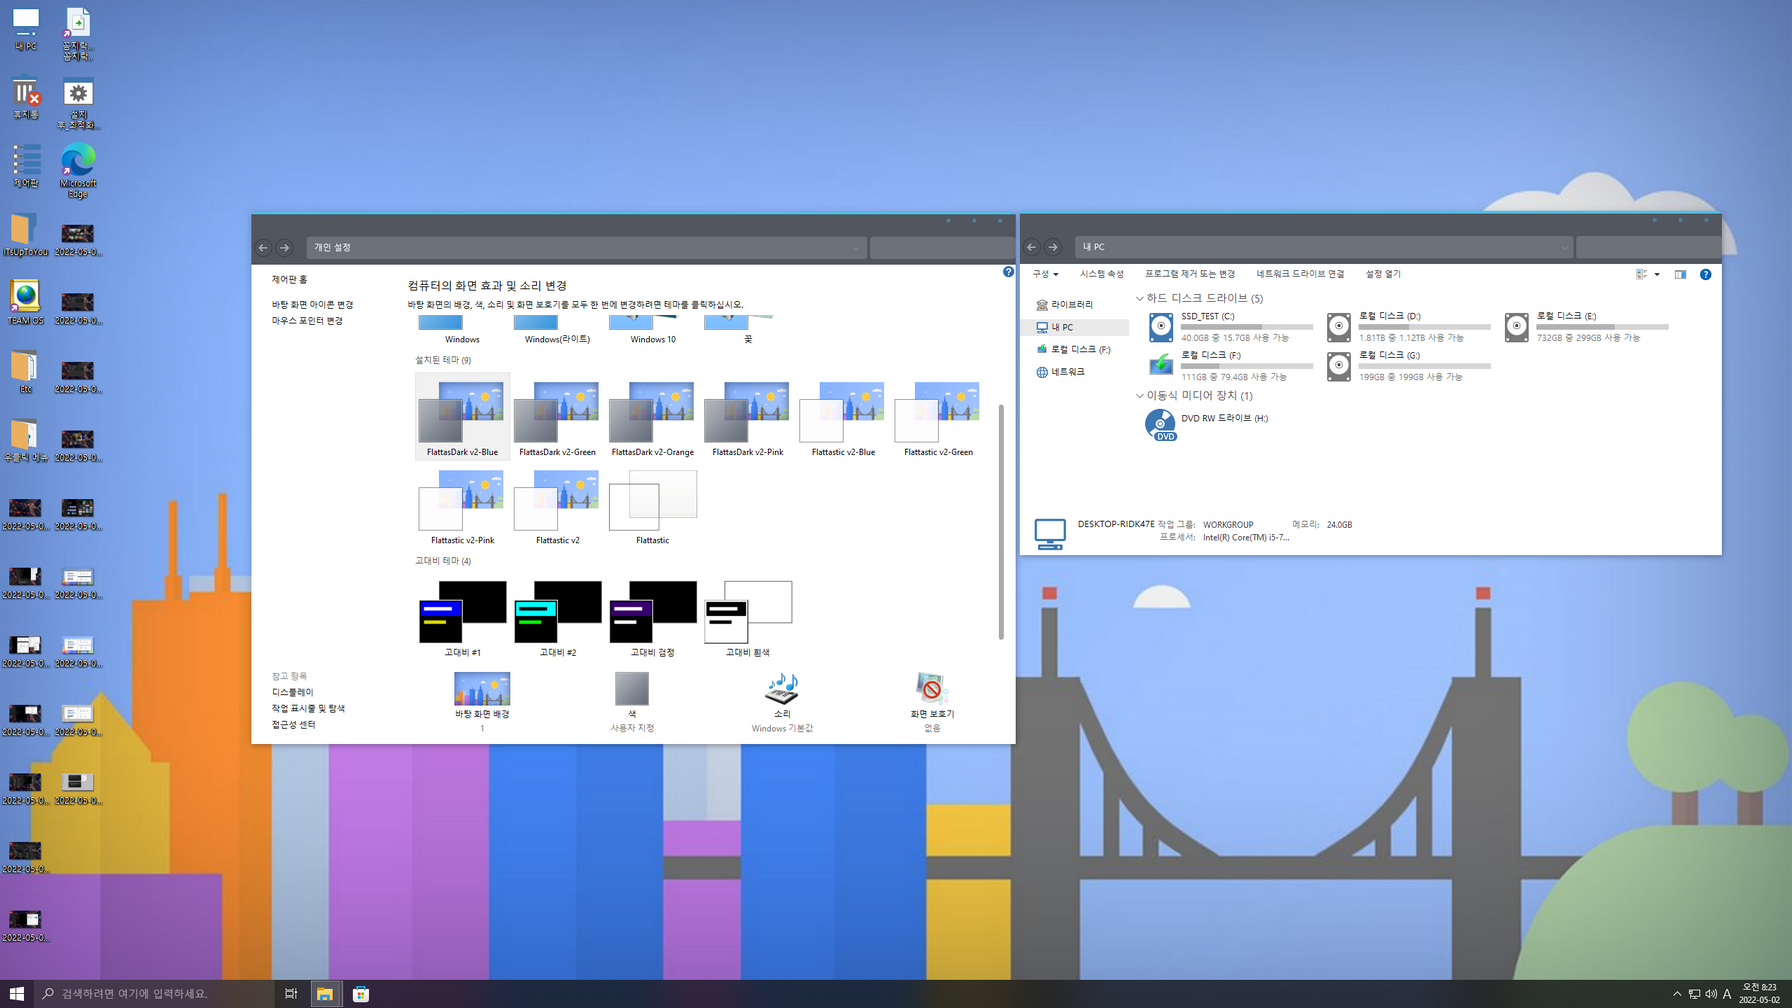Open File Explorer from the taskbar

[324, 994]
